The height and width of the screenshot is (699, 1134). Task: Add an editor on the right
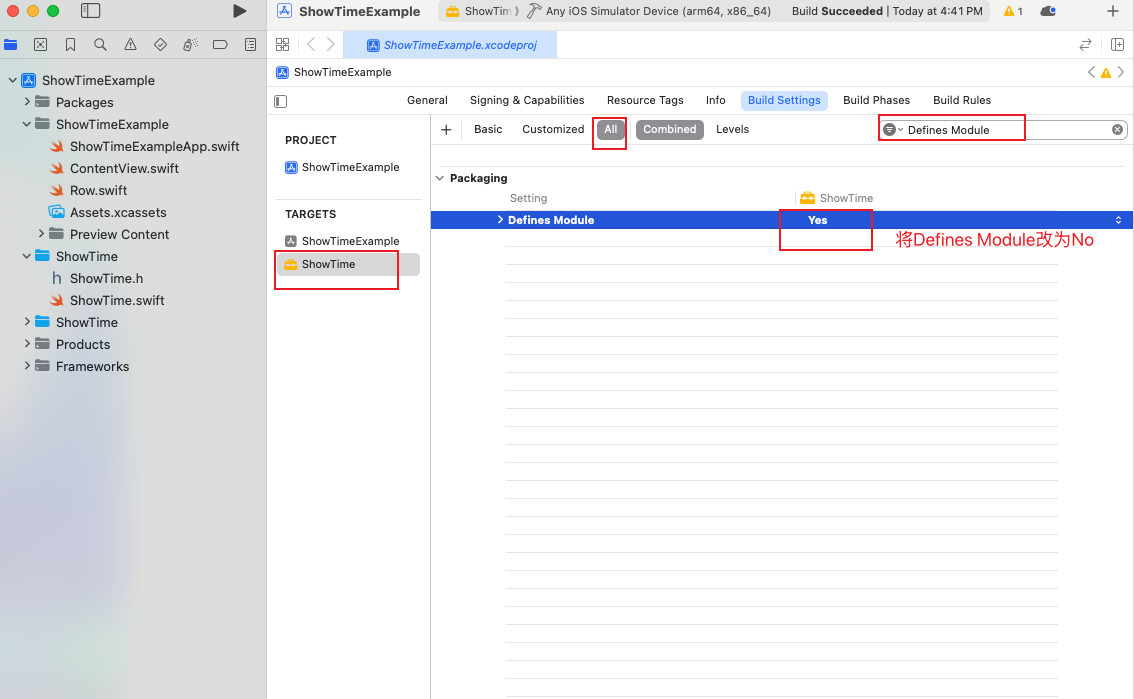[1117, 45]
